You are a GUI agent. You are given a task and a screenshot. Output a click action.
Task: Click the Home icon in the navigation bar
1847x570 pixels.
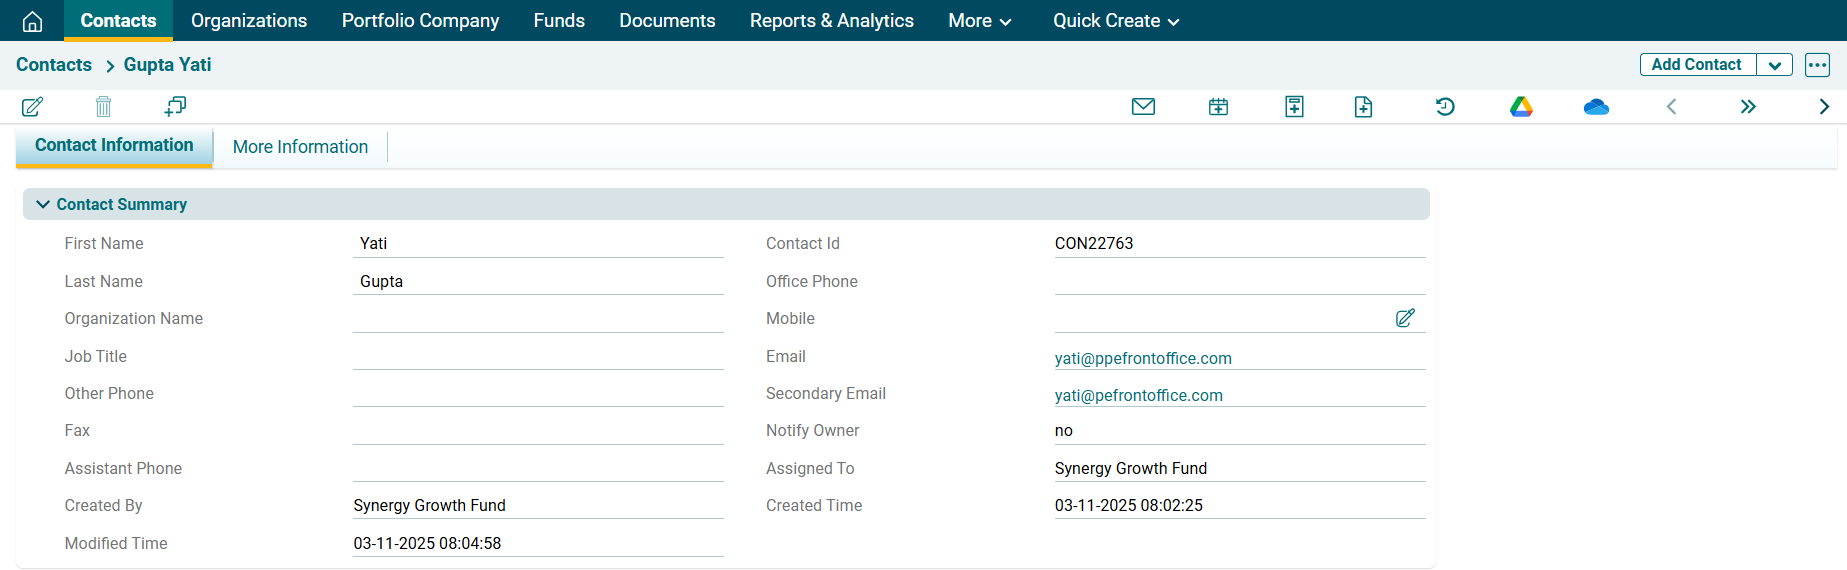click(x=32, y=21)
